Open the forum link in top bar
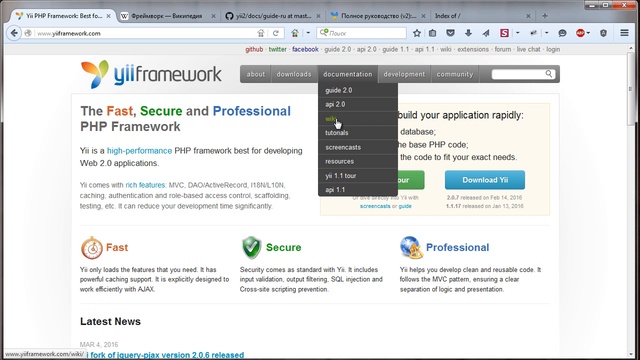 503,49
